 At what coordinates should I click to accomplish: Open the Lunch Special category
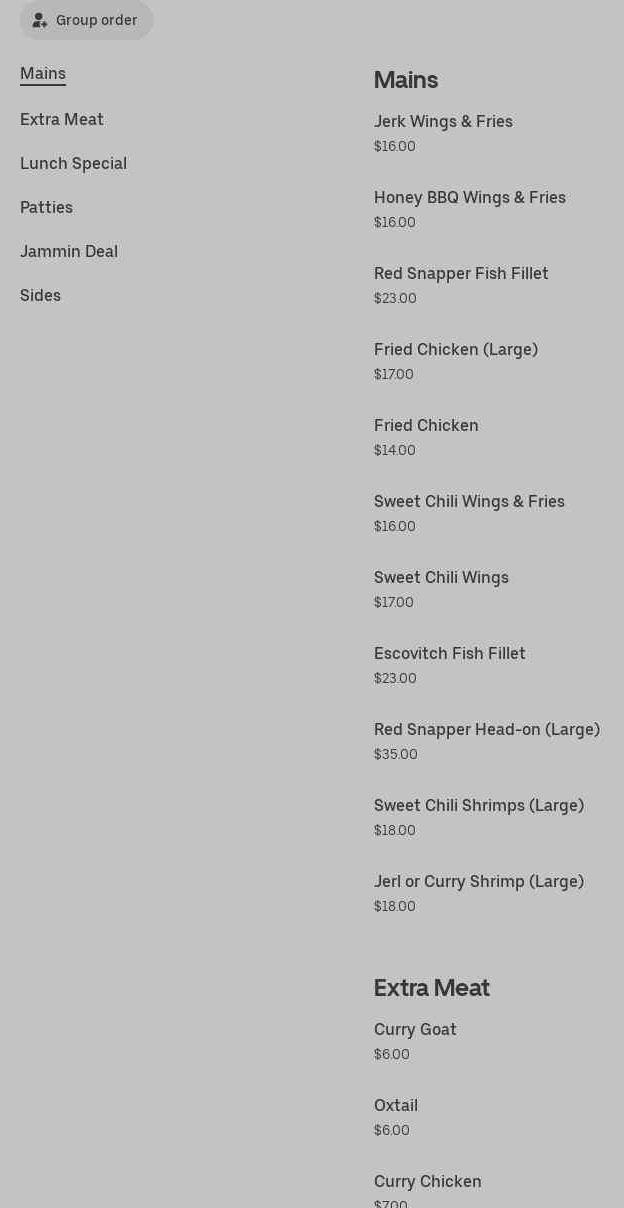(x=73, y=164)
